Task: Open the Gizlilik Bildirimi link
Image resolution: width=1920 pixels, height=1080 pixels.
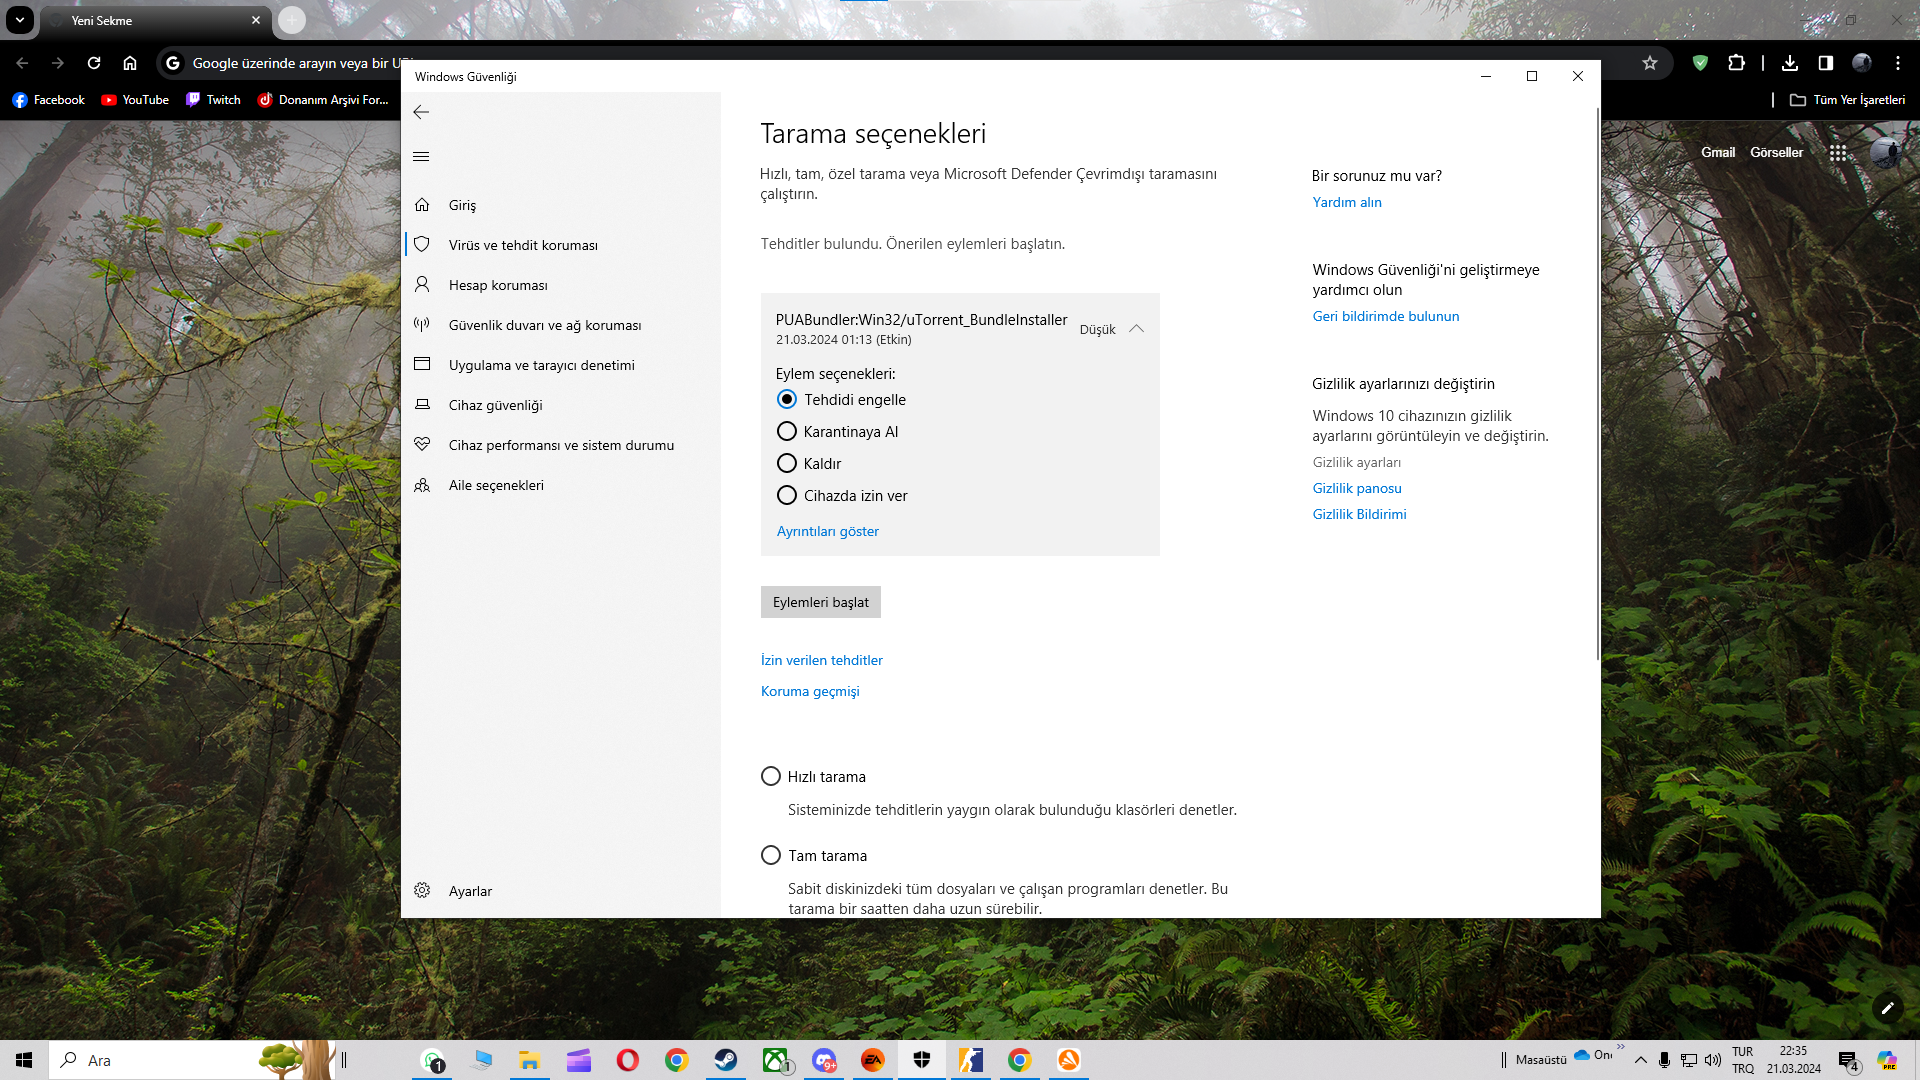Action: click(x=1359, y=514)
